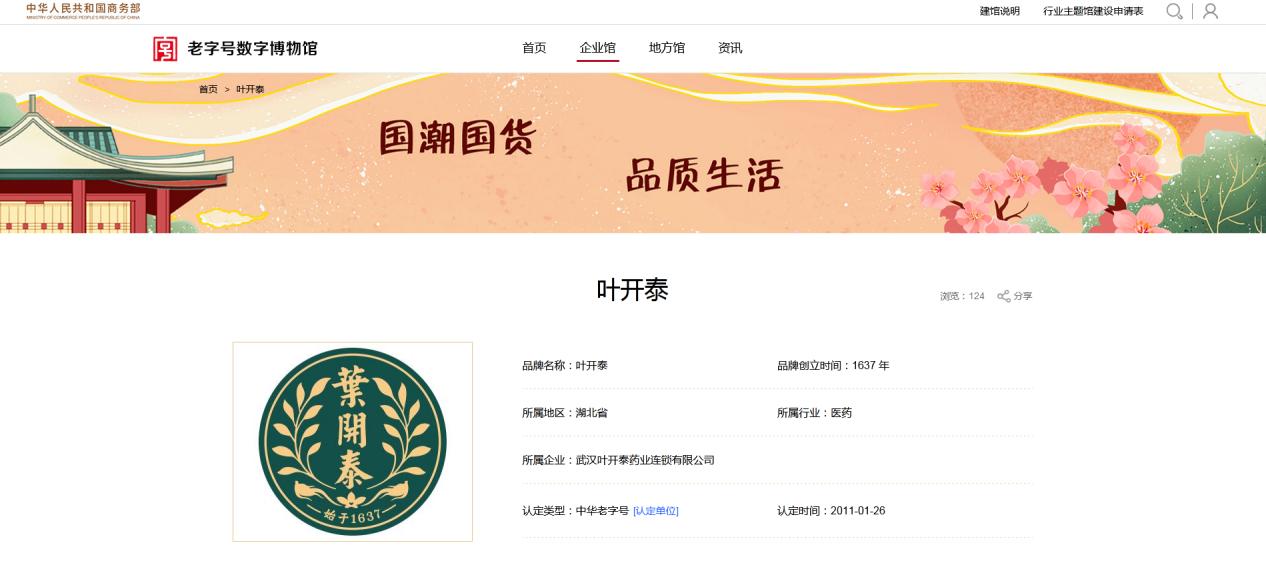Screen dimensions: 1266x561
Task: Open the user account icon
Action: tap(1210, 11)
